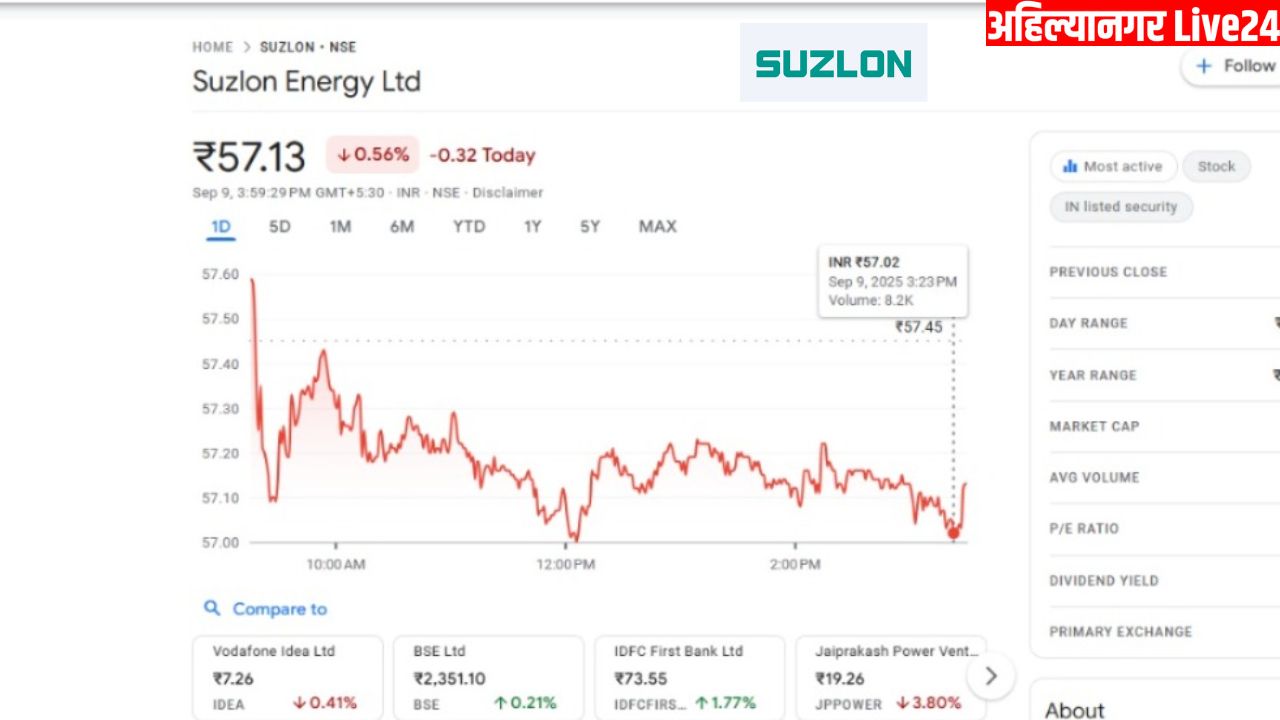The width and height of the screenshot is (1280, 720).
Task: Click IDFC First Bank up arrow indicator
Action: (701, 703)
